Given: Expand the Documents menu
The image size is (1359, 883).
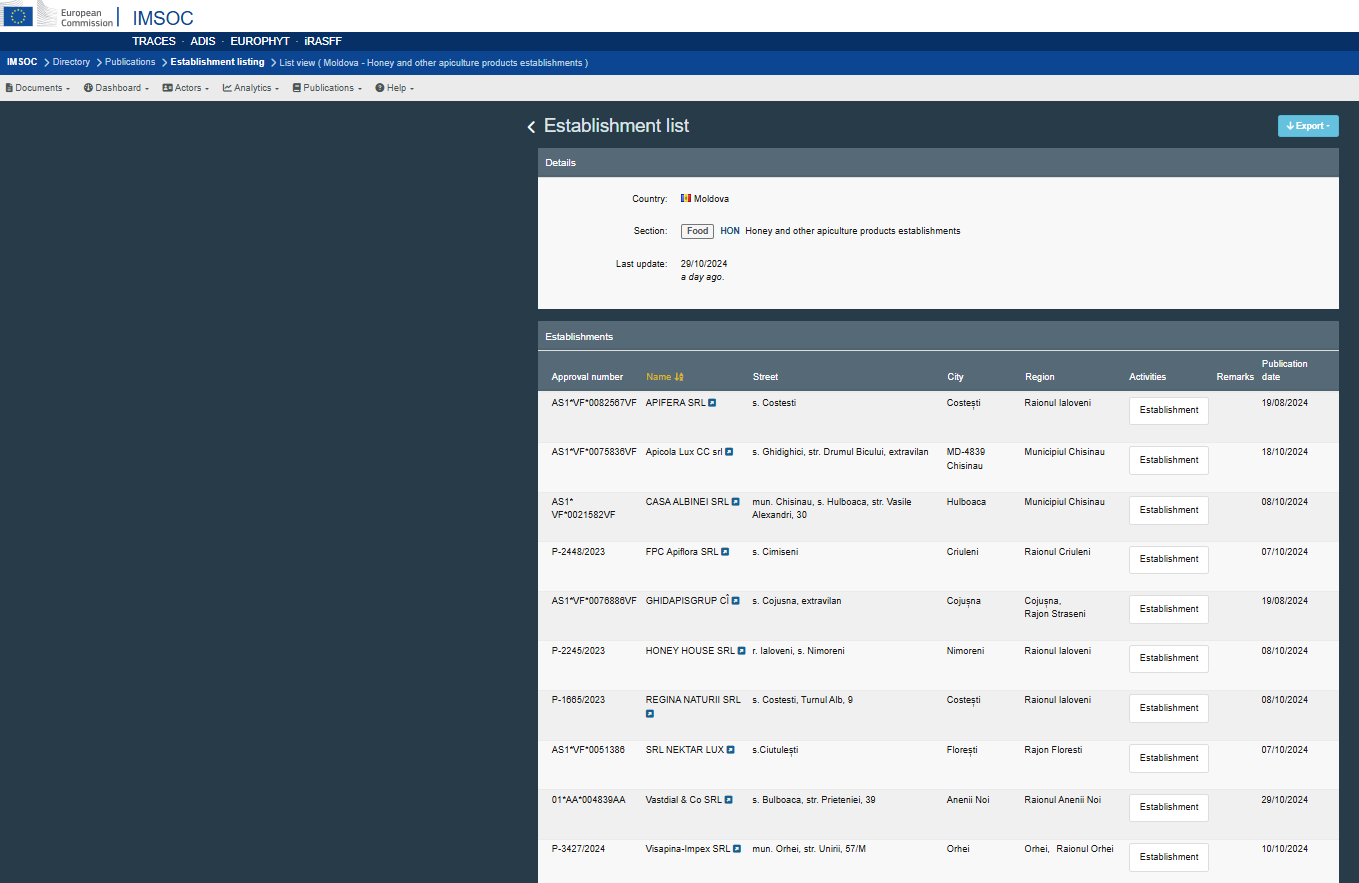Looking at the screenshot, I should [x=38, y=88].
